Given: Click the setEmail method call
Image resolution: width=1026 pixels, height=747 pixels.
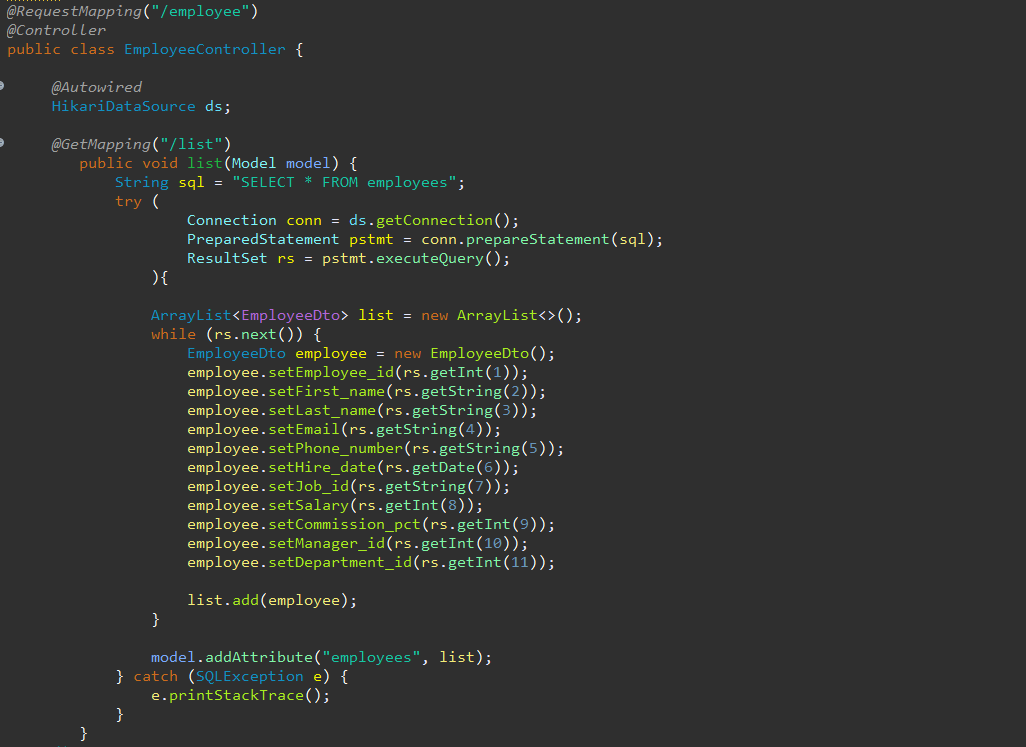Looking at the screenshot, I should [304, 429].
